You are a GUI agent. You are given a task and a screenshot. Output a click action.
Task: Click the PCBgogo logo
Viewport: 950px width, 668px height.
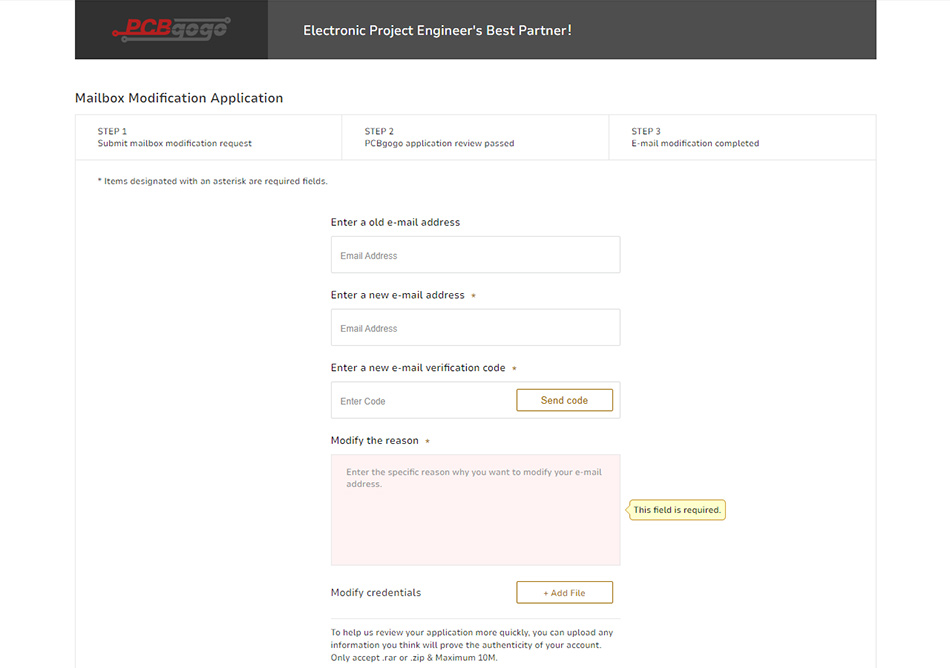[171, 29]
